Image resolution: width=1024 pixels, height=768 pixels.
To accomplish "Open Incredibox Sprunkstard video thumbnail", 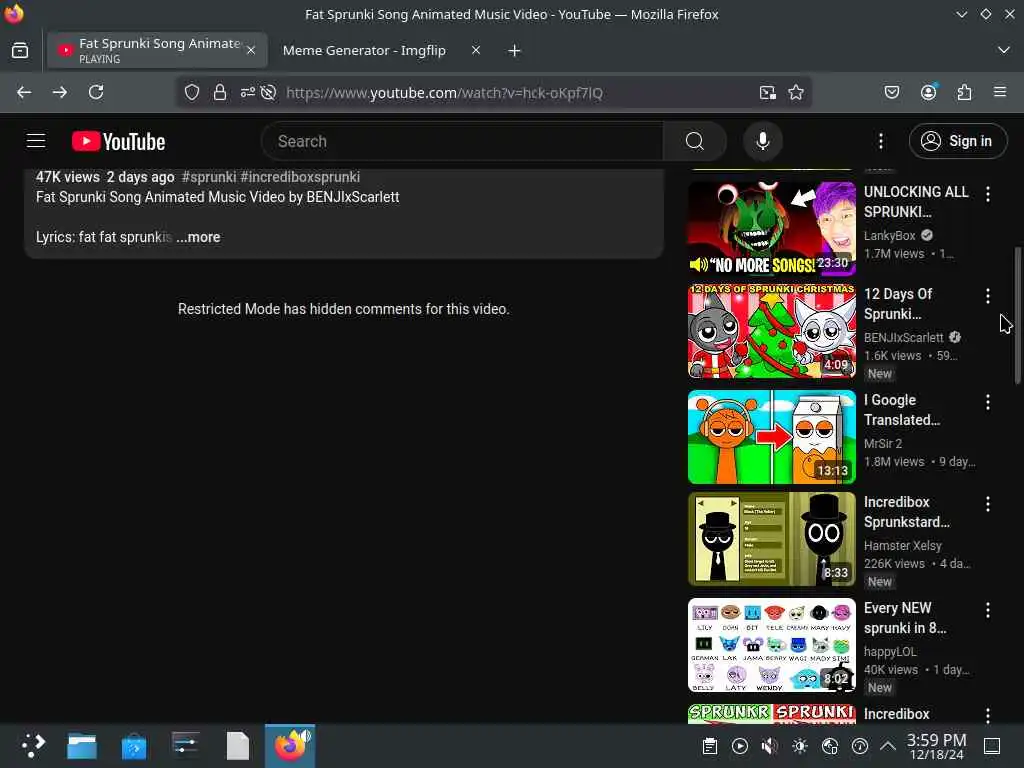I will (771, 539).
